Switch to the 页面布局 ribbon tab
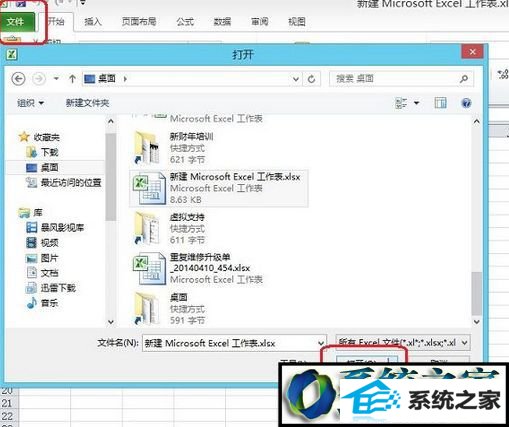 tap(139, 22)
